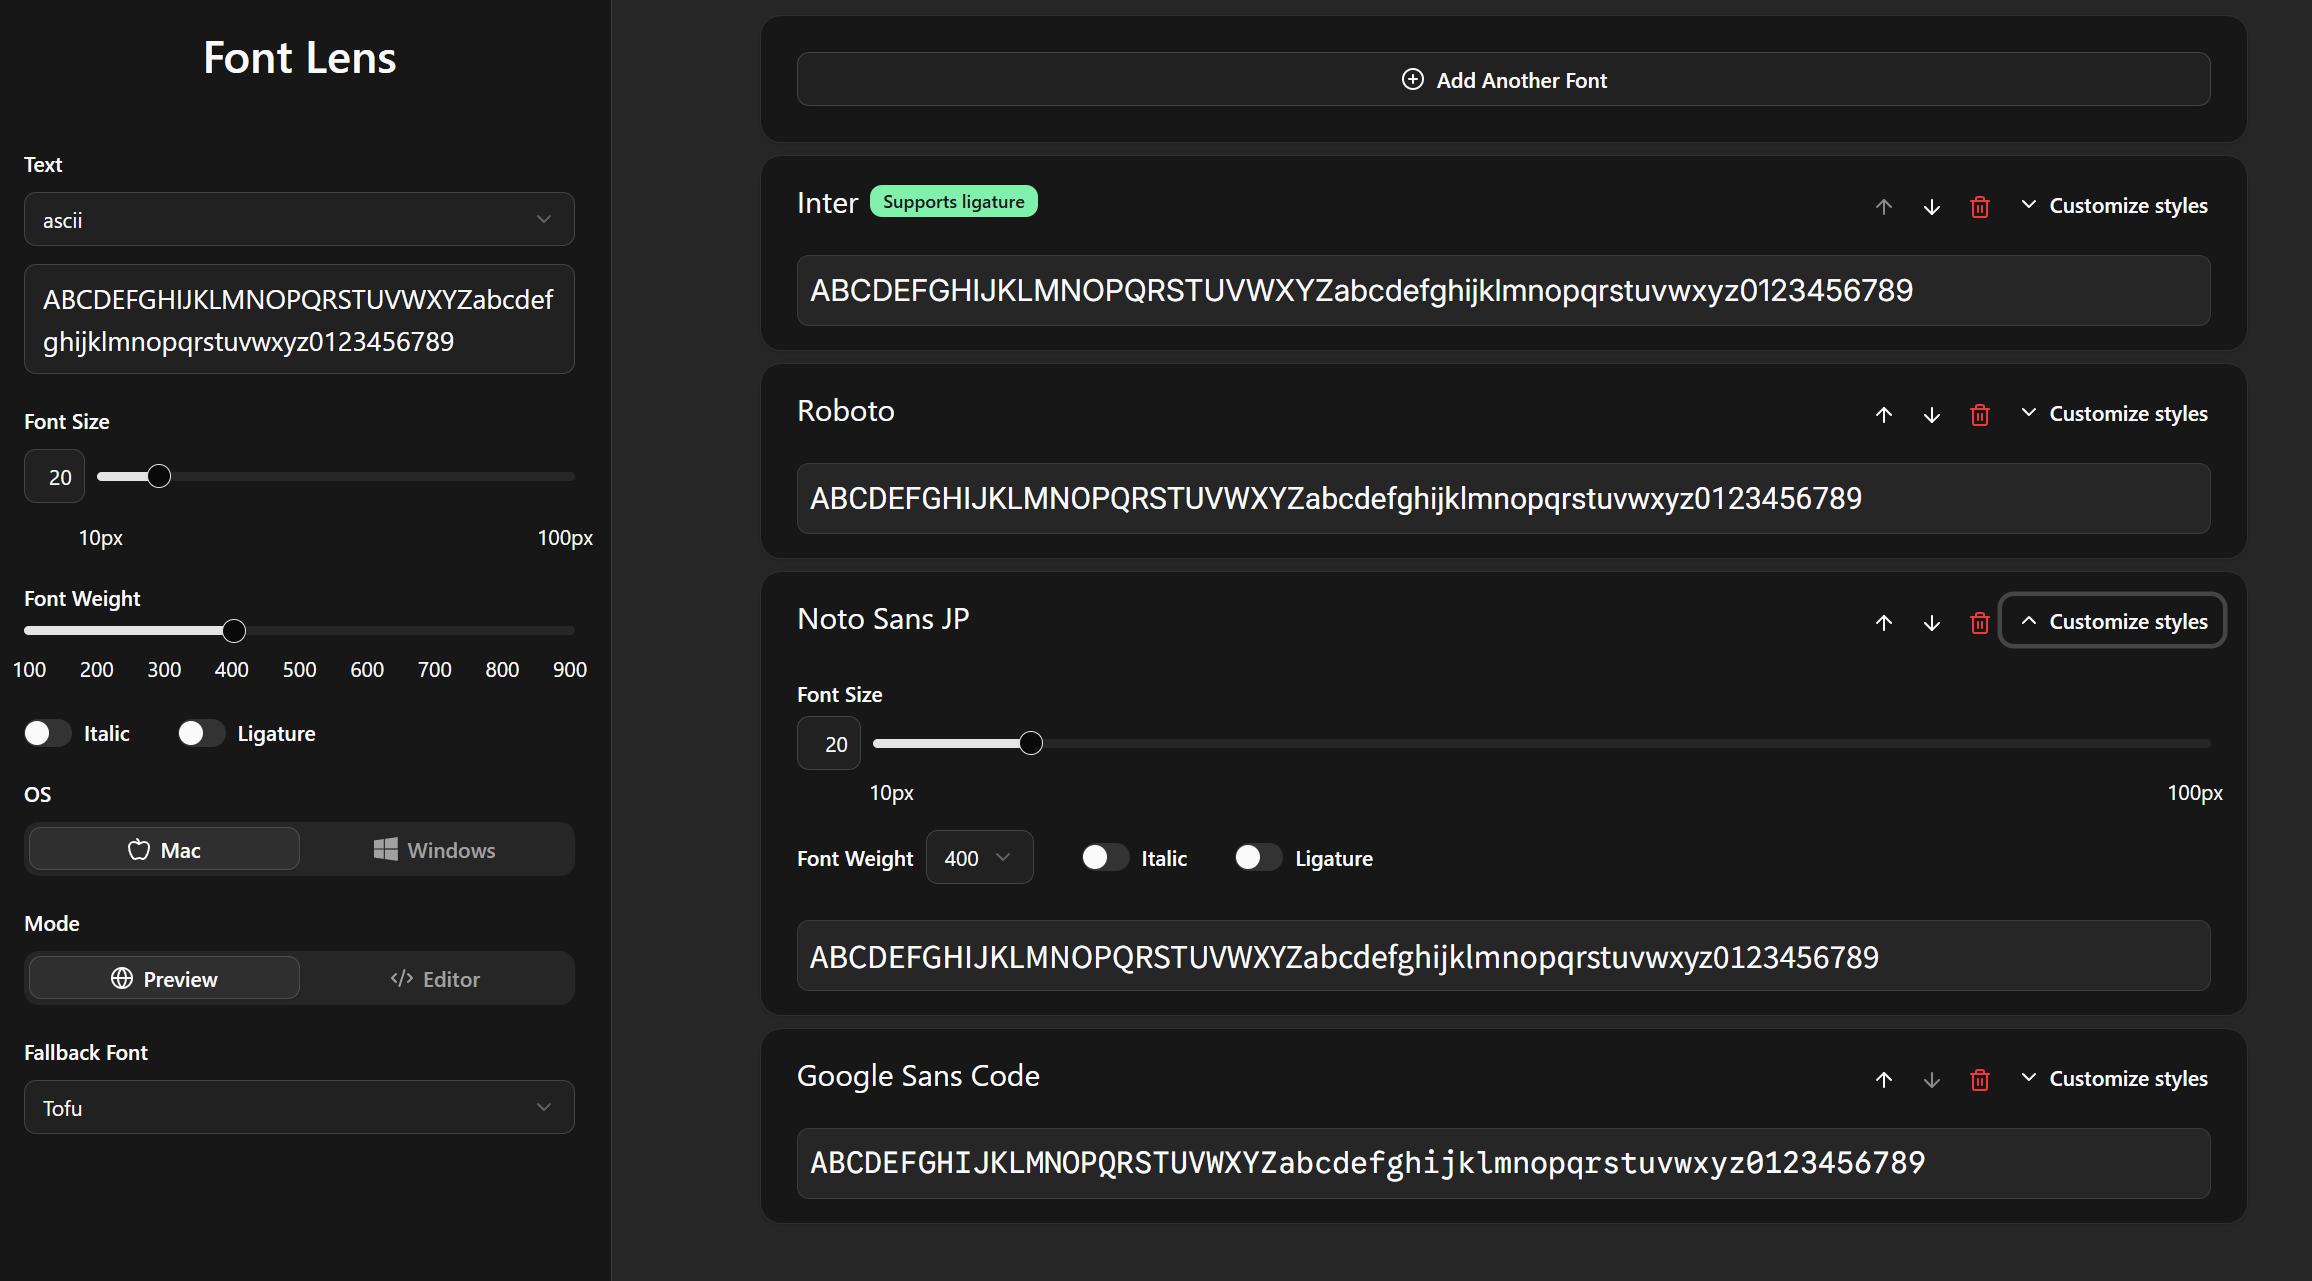Switch to Editor mode
The image size is (2312, 1281).
435,978
